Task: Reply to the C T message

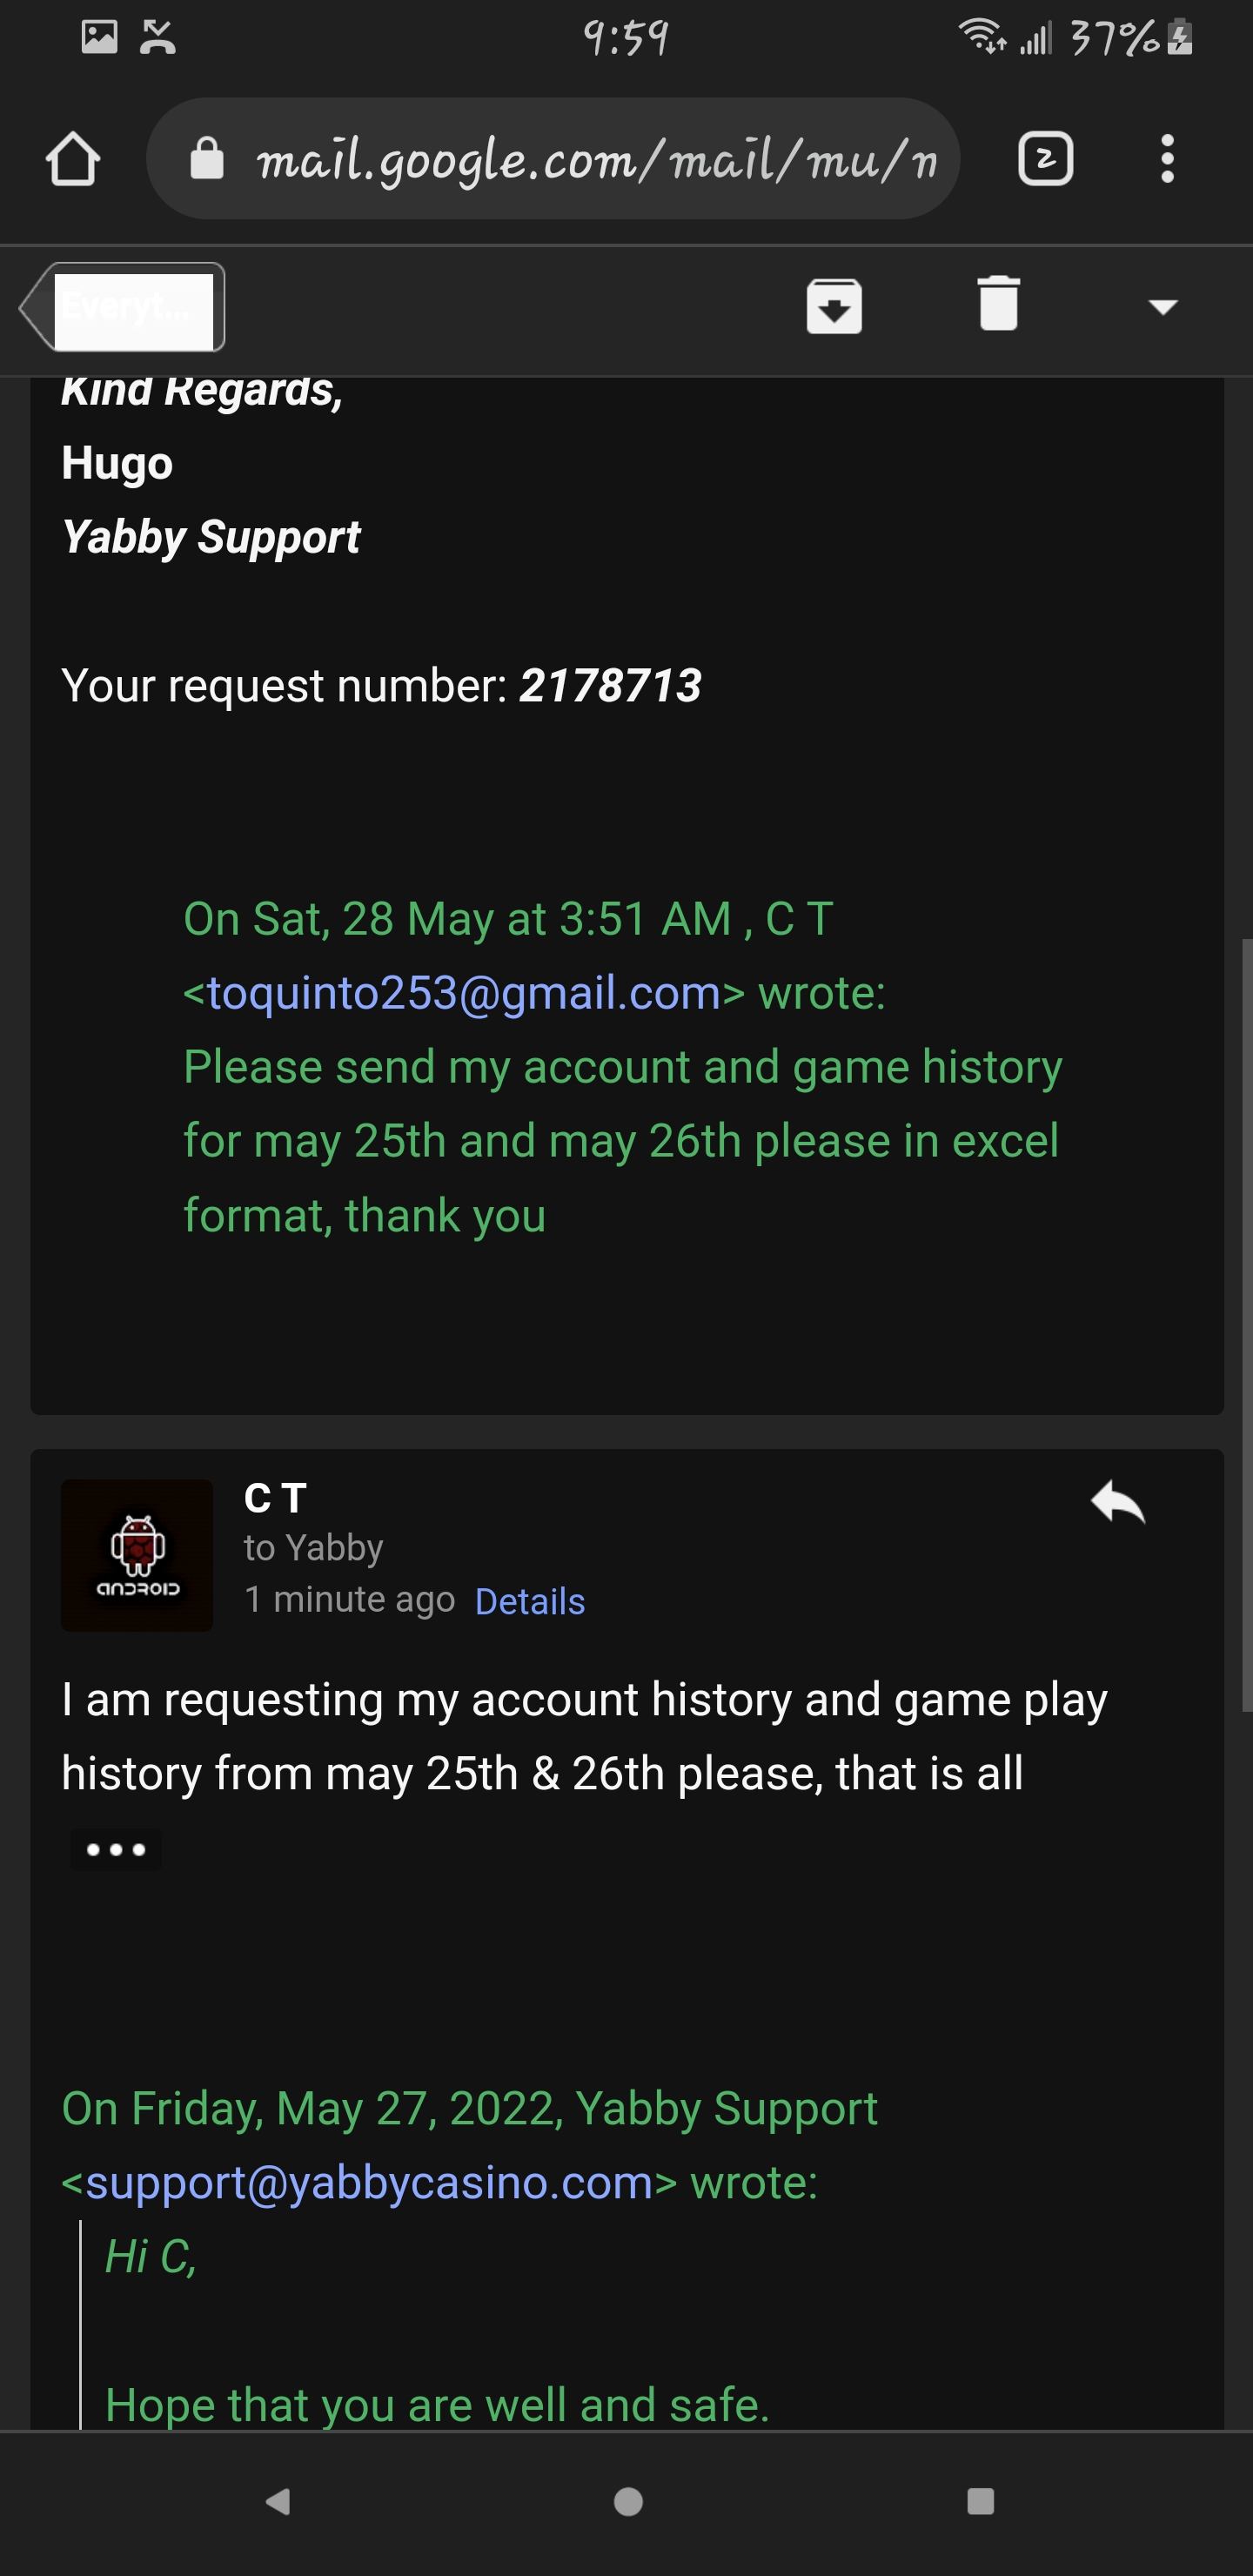Action: 1117,1502
